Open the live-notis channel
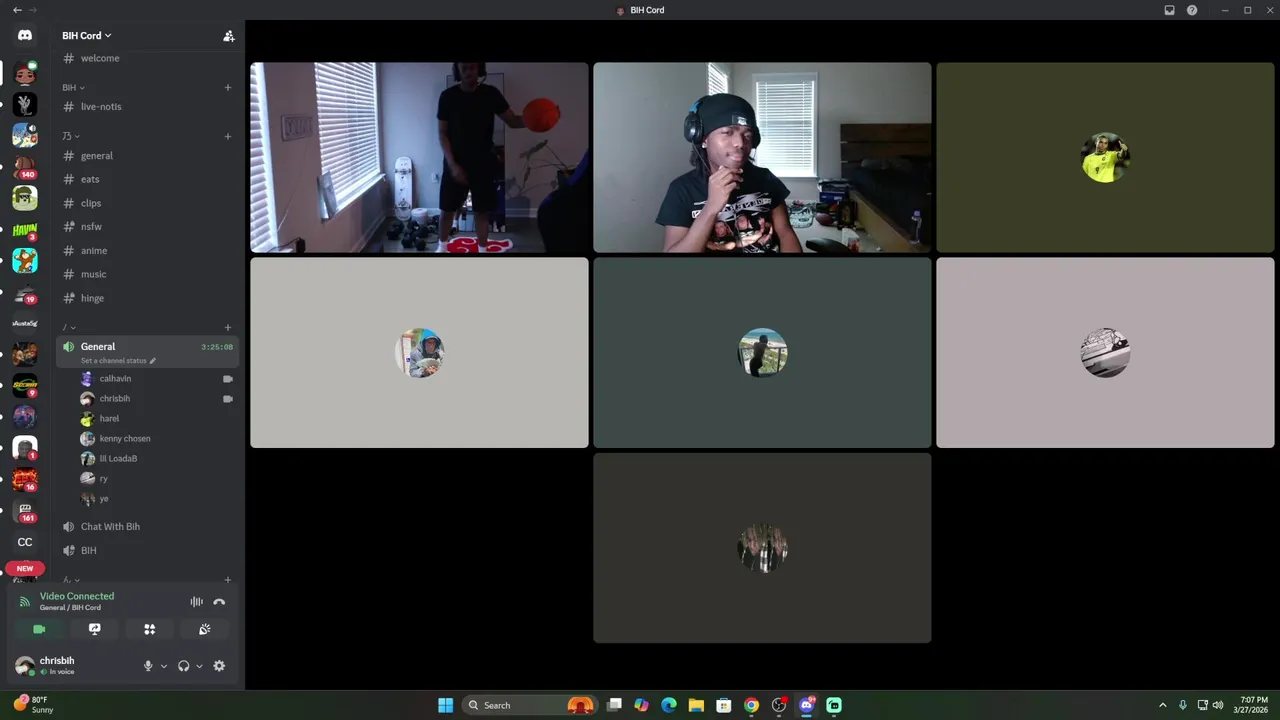Screen dimensions: 1280x720 (x=147, y=107)
